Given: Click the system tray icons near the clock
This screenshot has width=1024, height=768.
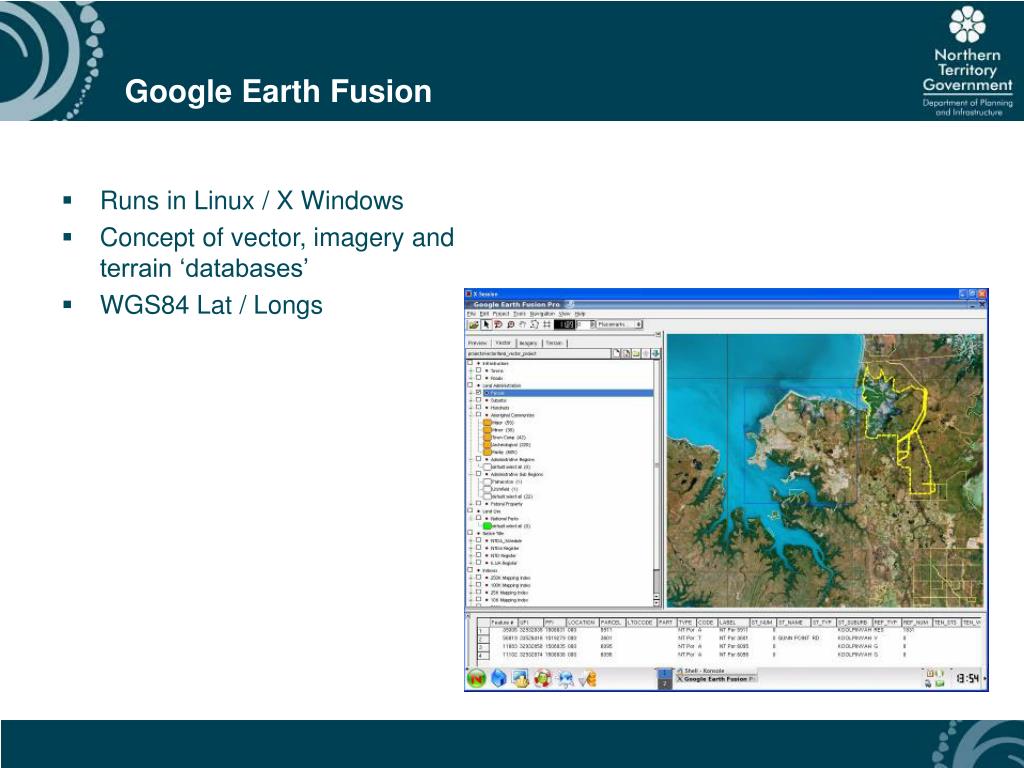Looking at the screenshot, I should [x=935, y=678].
